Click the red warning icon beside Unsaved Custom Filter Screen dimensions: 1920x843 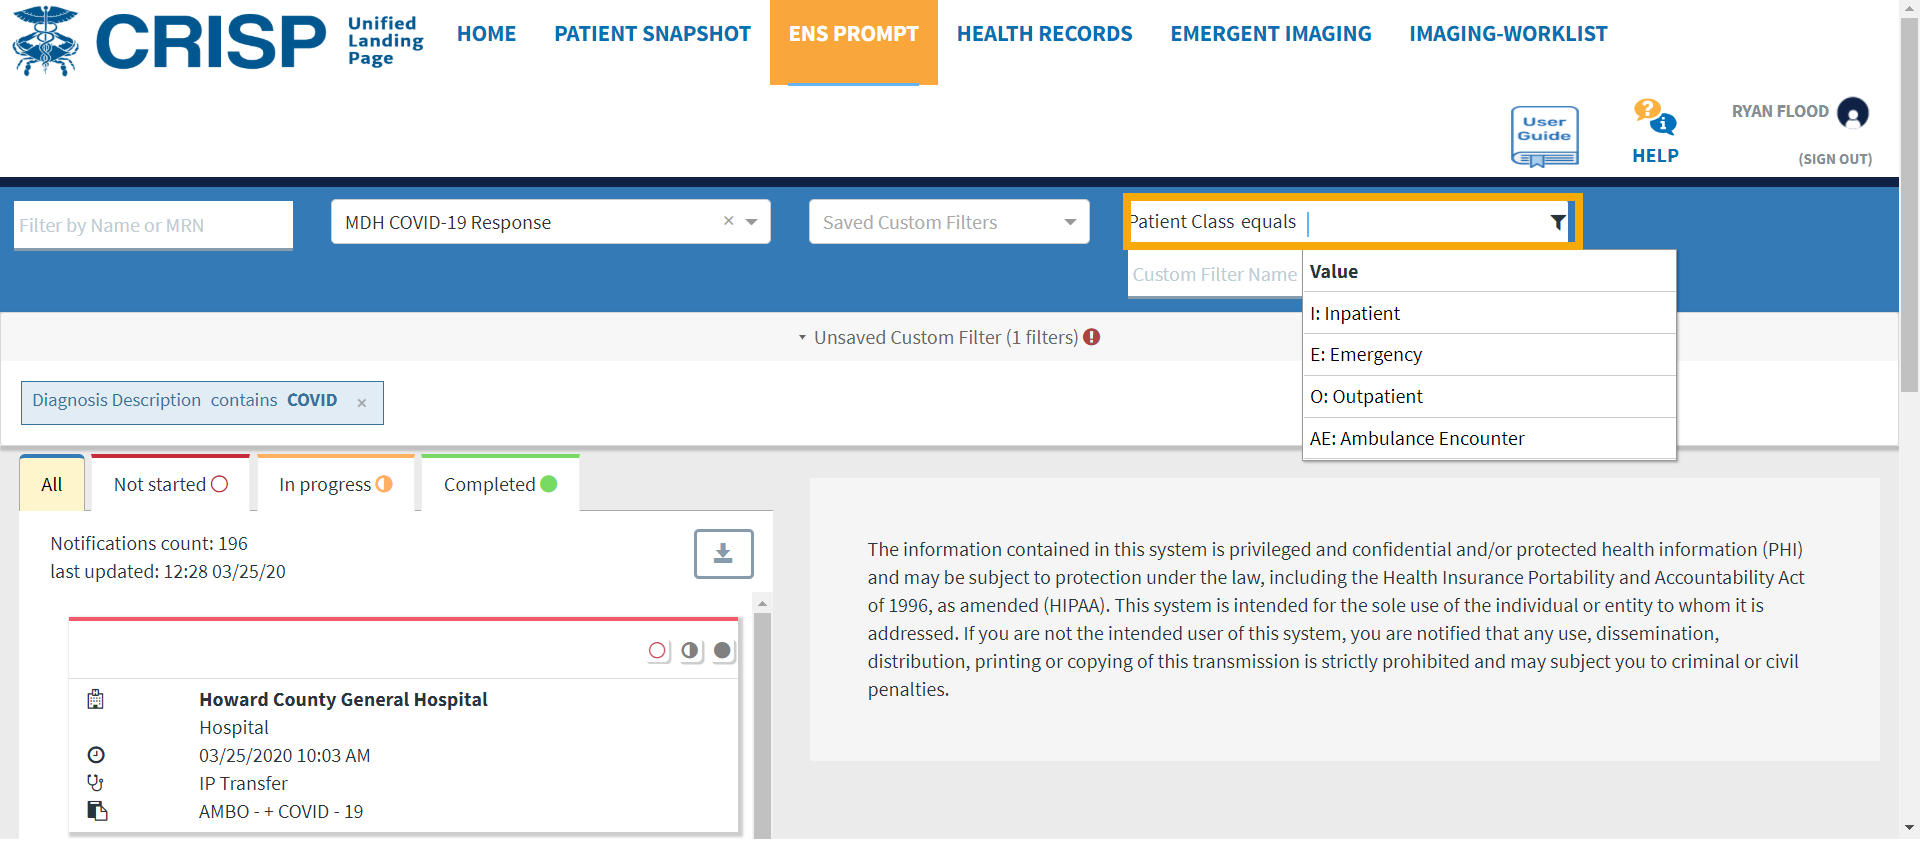[1091, 337]
